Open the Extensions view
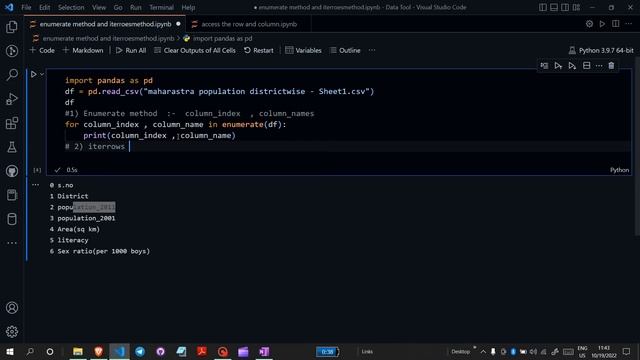This screenshot has width=640, height=360. point(12,123)
